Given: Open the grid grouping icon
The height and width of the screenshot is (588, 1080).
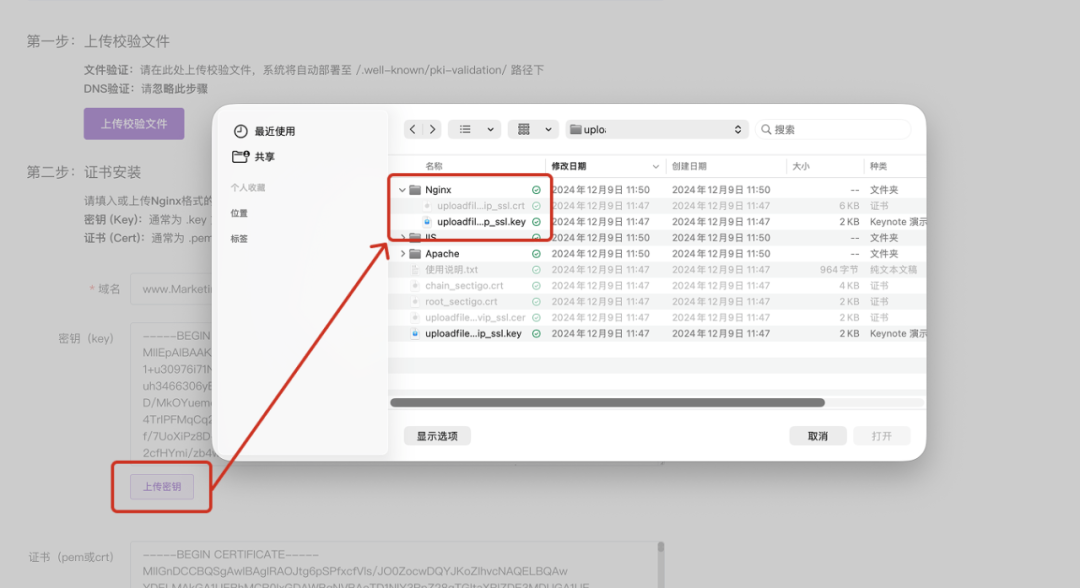Looking at the screenshot, I should [x=523, y=129].
